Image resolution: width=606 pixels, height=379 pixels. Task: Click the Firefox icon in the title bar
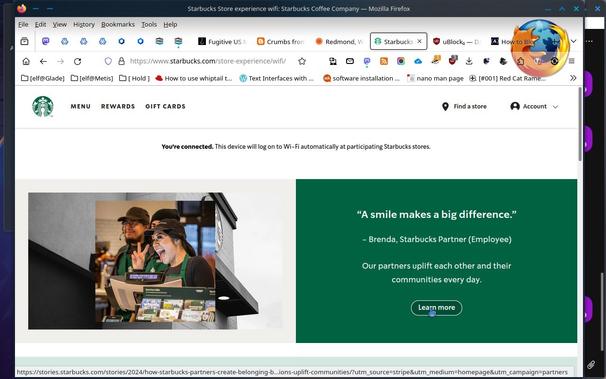tap(22, 8)
